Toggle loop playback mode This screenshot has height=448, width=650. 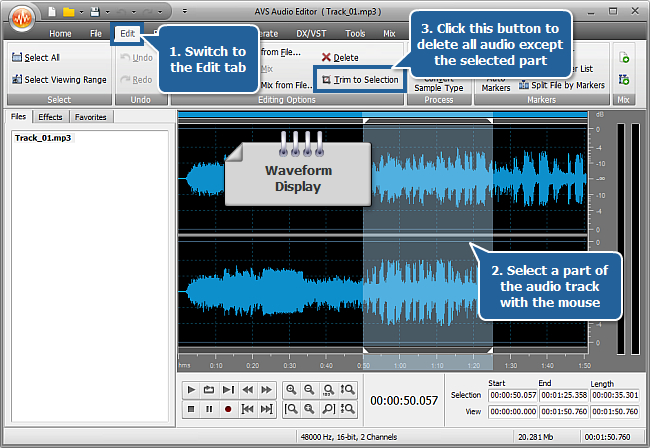point(209,390)
